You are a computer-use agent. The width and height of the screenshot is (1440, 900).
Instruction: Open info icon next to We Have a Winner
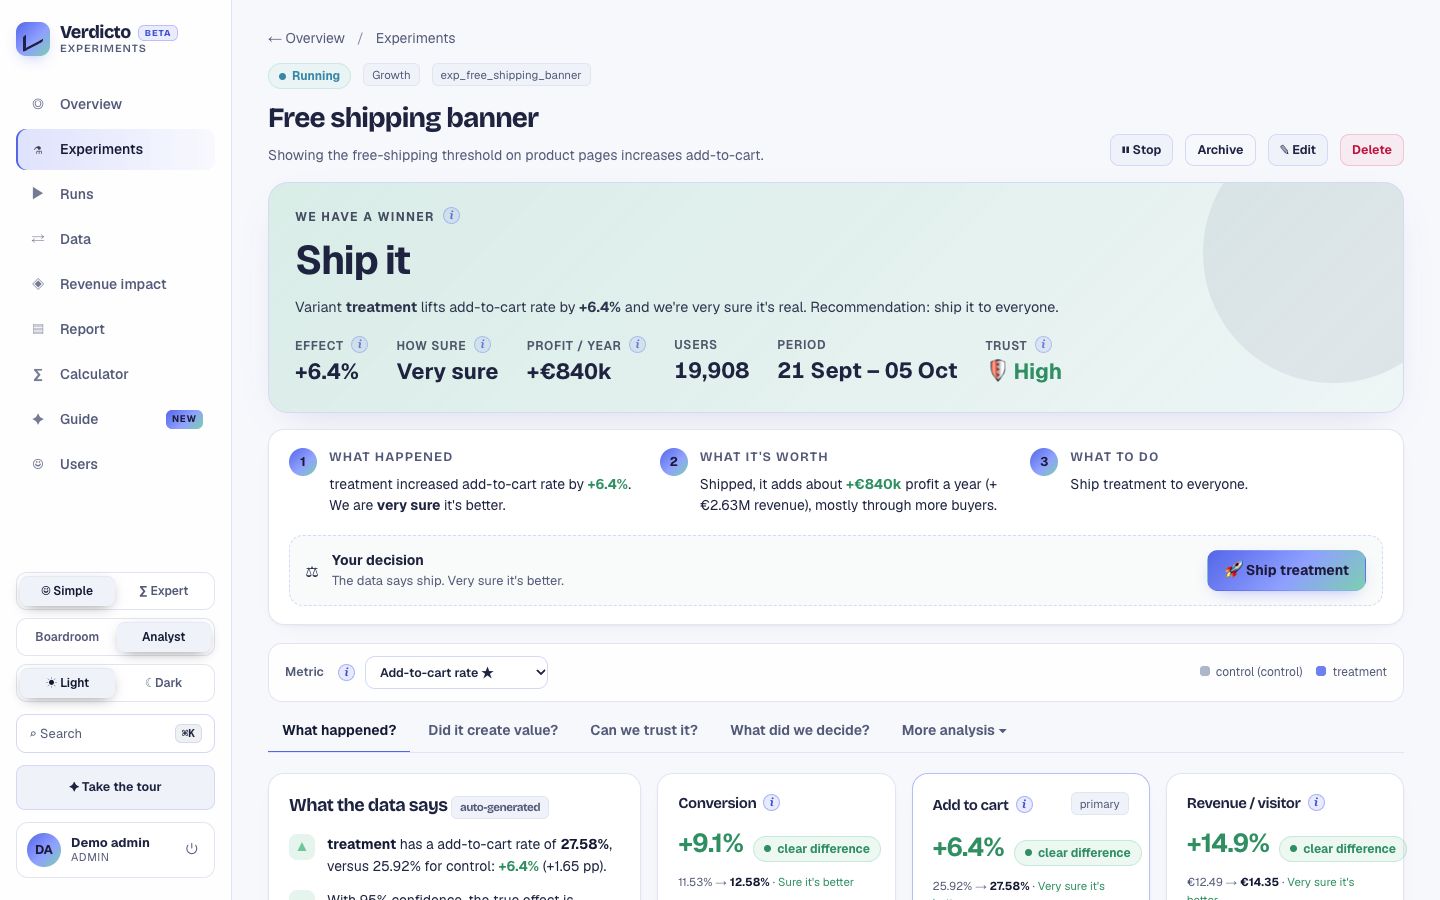(451, 215)
